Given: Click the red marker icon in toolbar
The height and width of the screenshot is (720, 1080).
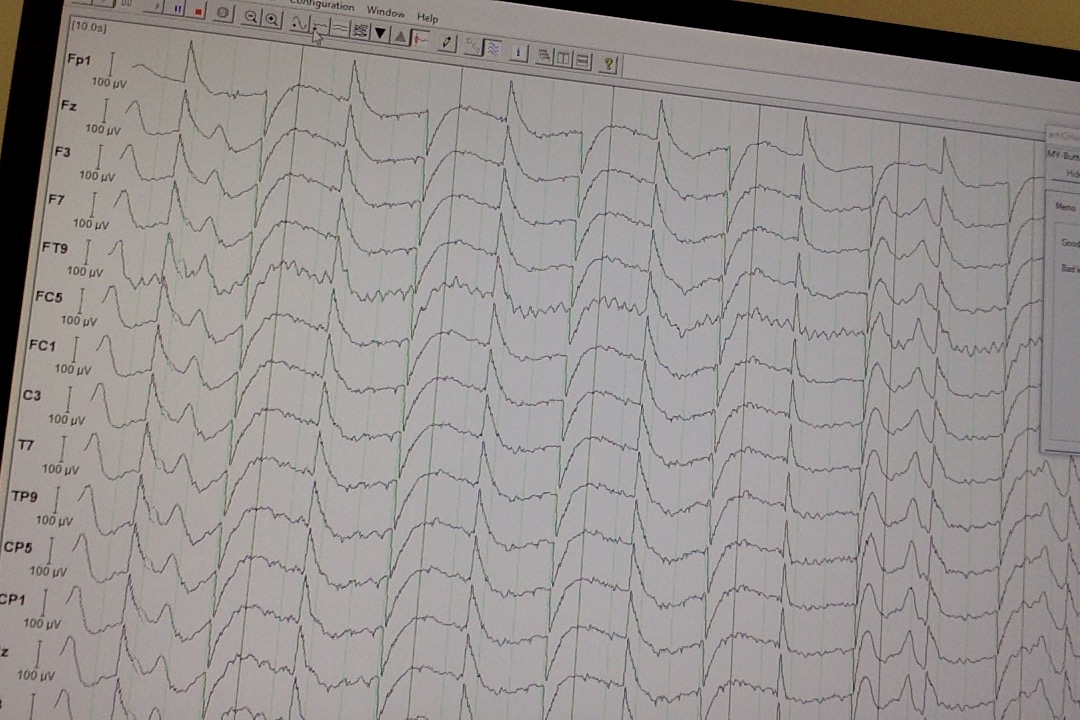Looking at the screenshot, I should point(420,39).
